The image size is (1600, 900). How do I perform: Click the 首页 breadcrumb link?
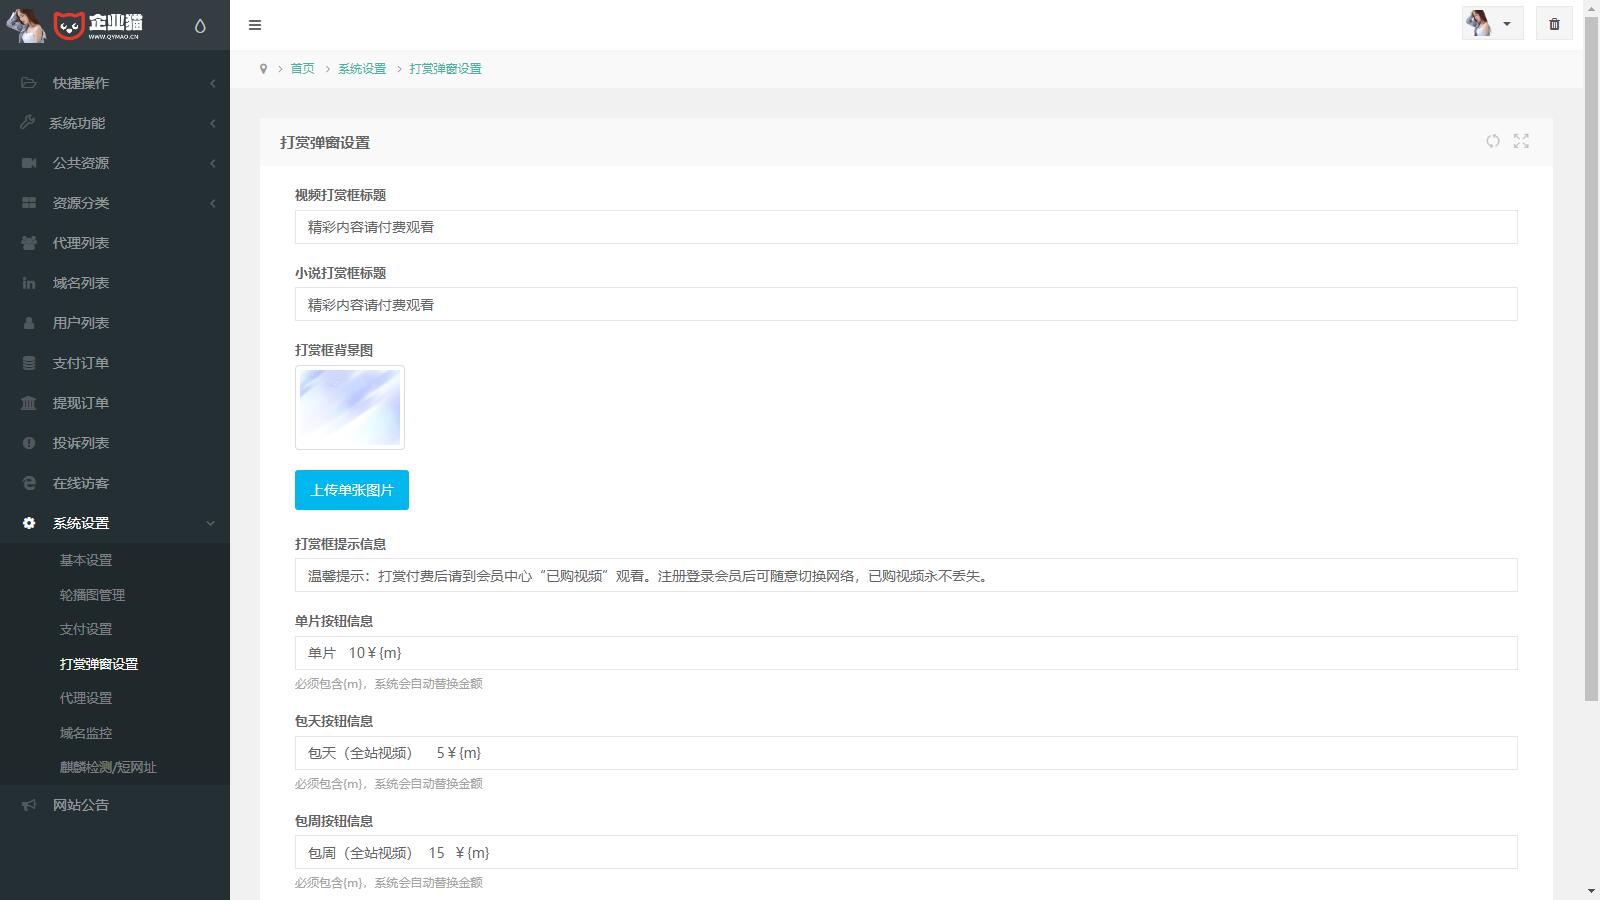click(x=302, y=69)
